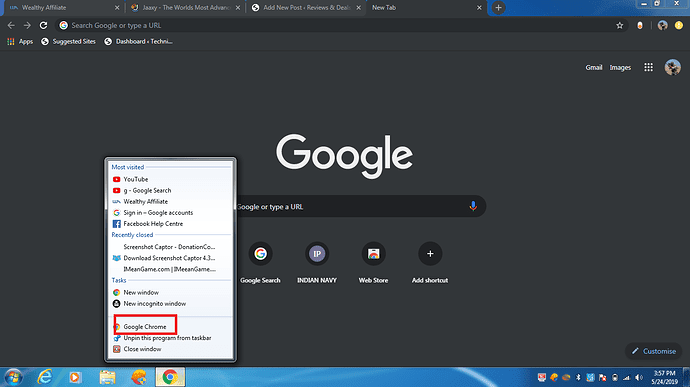690x387 pixels.
Task: Open Facebook Help Centre jump list entry
Action: coord(171,224)
